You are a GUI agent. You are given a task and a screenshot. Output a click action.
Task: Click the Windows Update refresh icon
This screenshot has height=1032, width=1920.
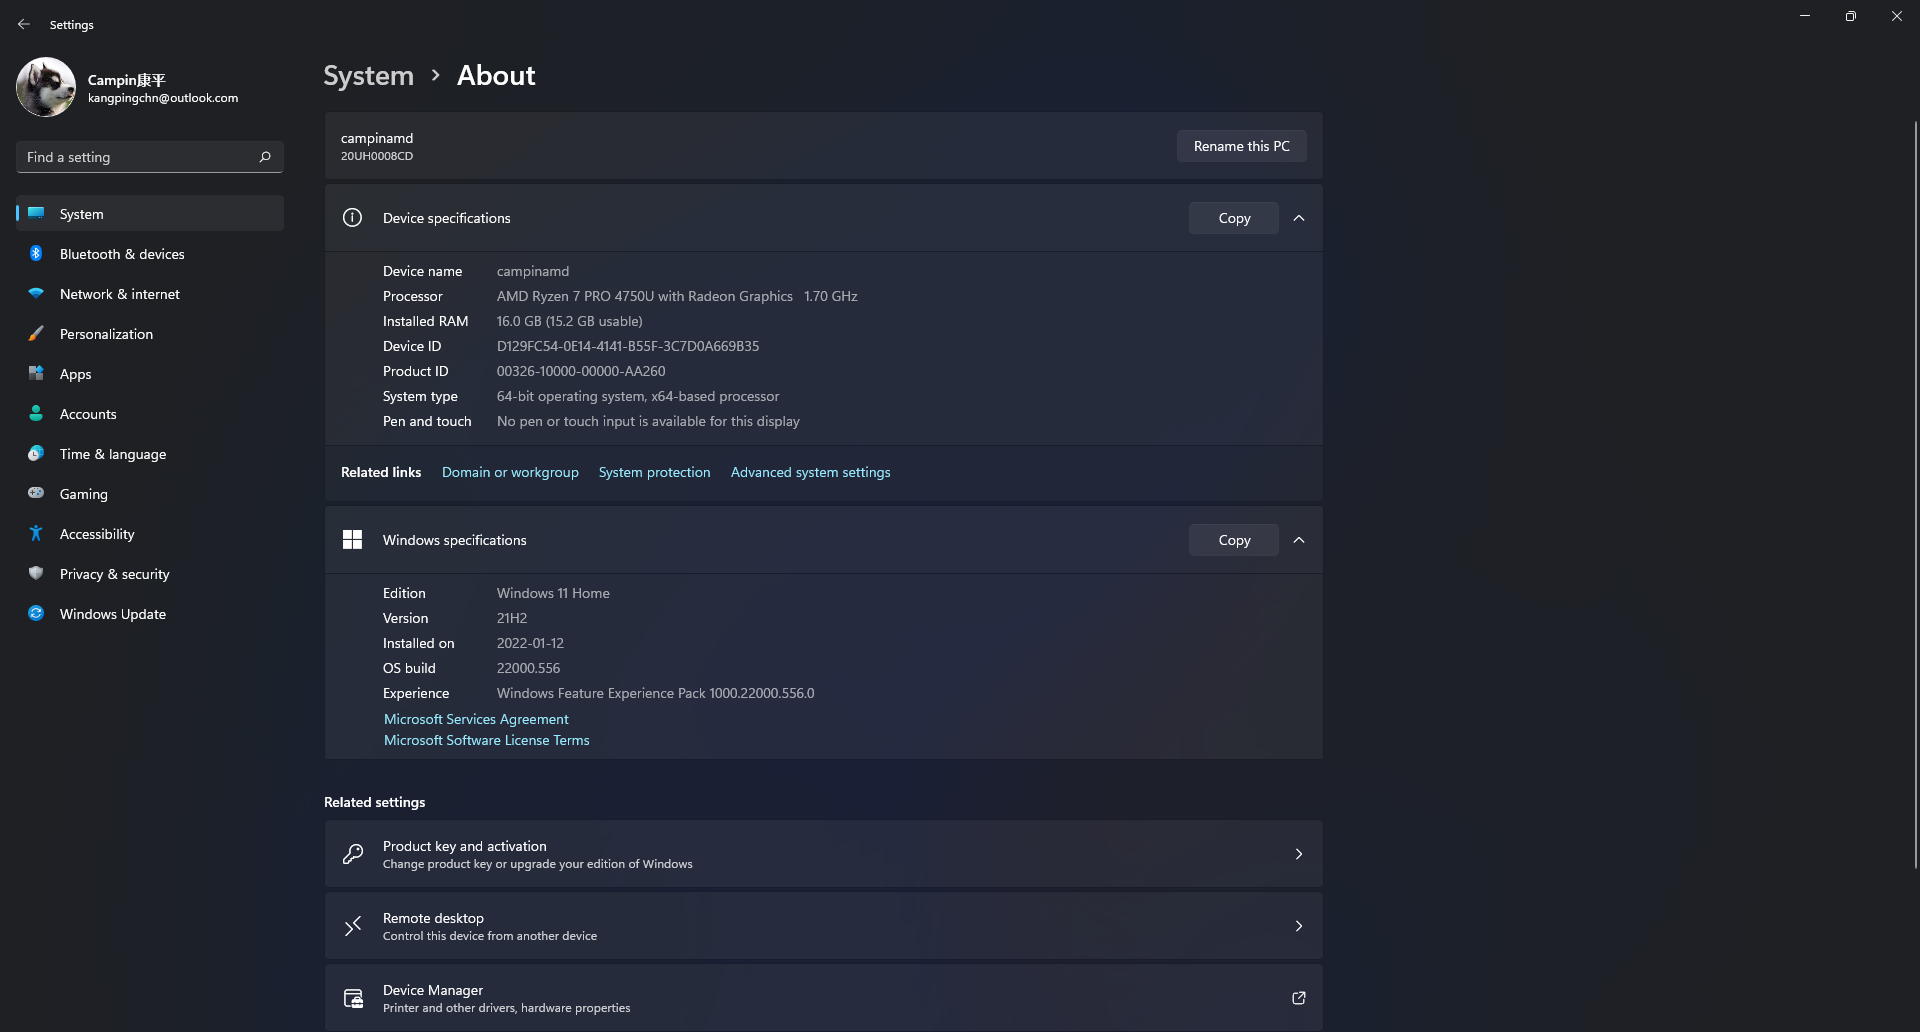(x=36, y=613)
